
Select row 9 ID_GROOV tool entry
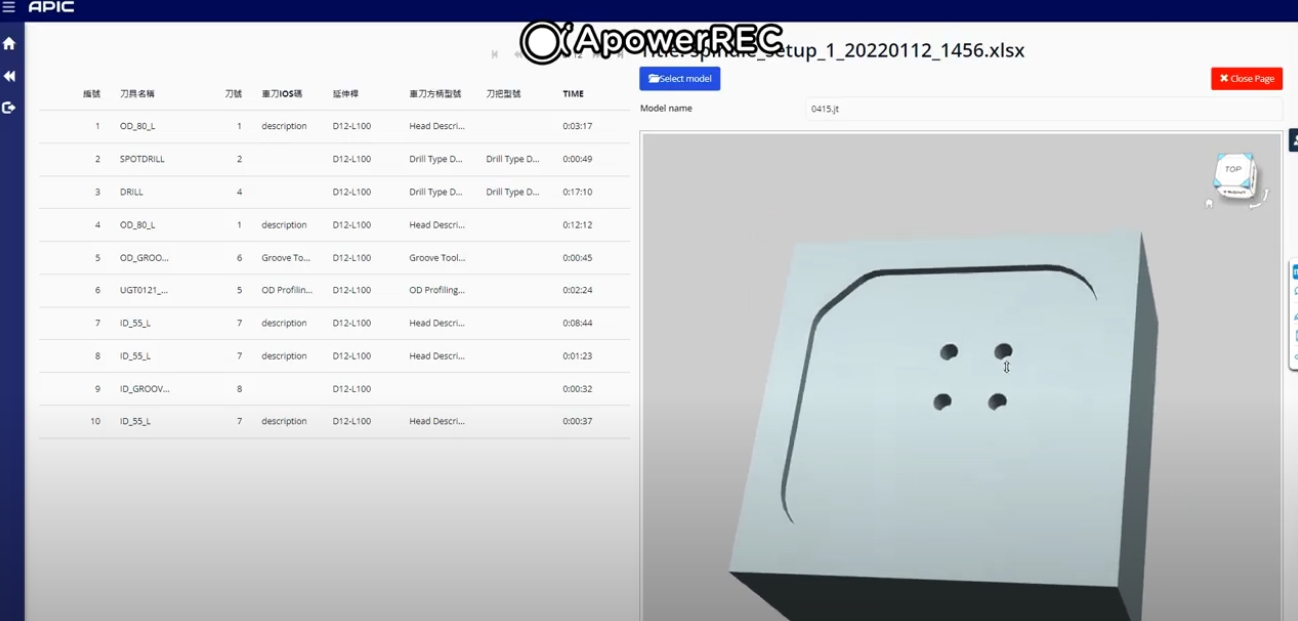tap(144, 389)
